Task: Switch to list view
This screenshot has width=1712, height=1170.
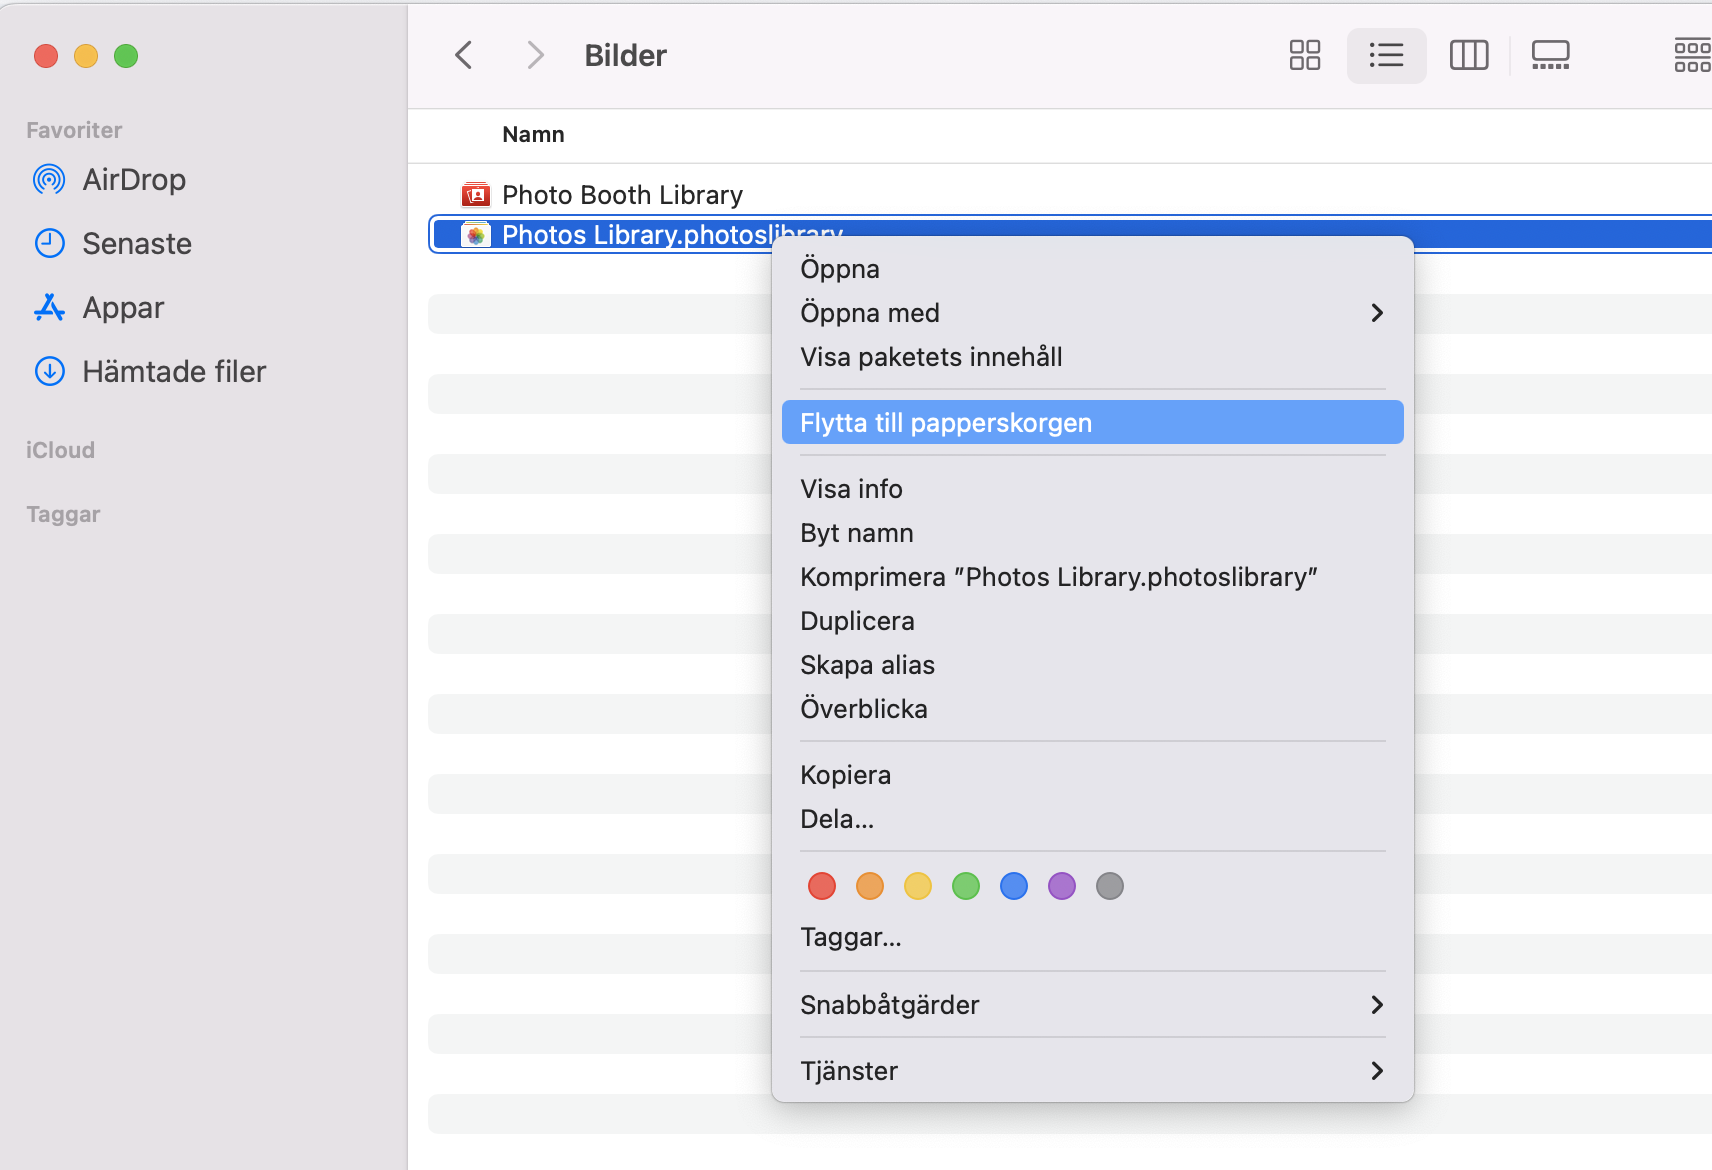Action: click(1386, 55)
